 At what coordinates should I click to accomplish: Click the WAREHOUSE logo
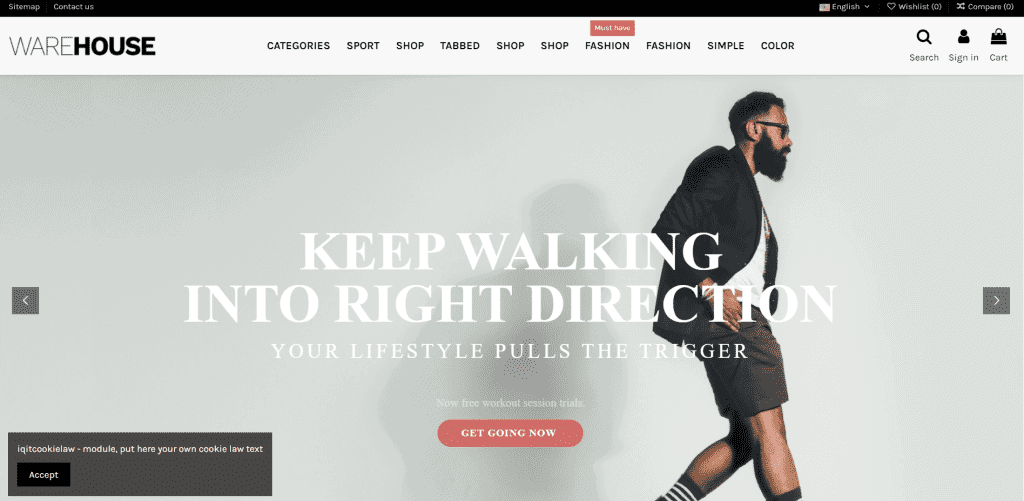click(82, 46)
